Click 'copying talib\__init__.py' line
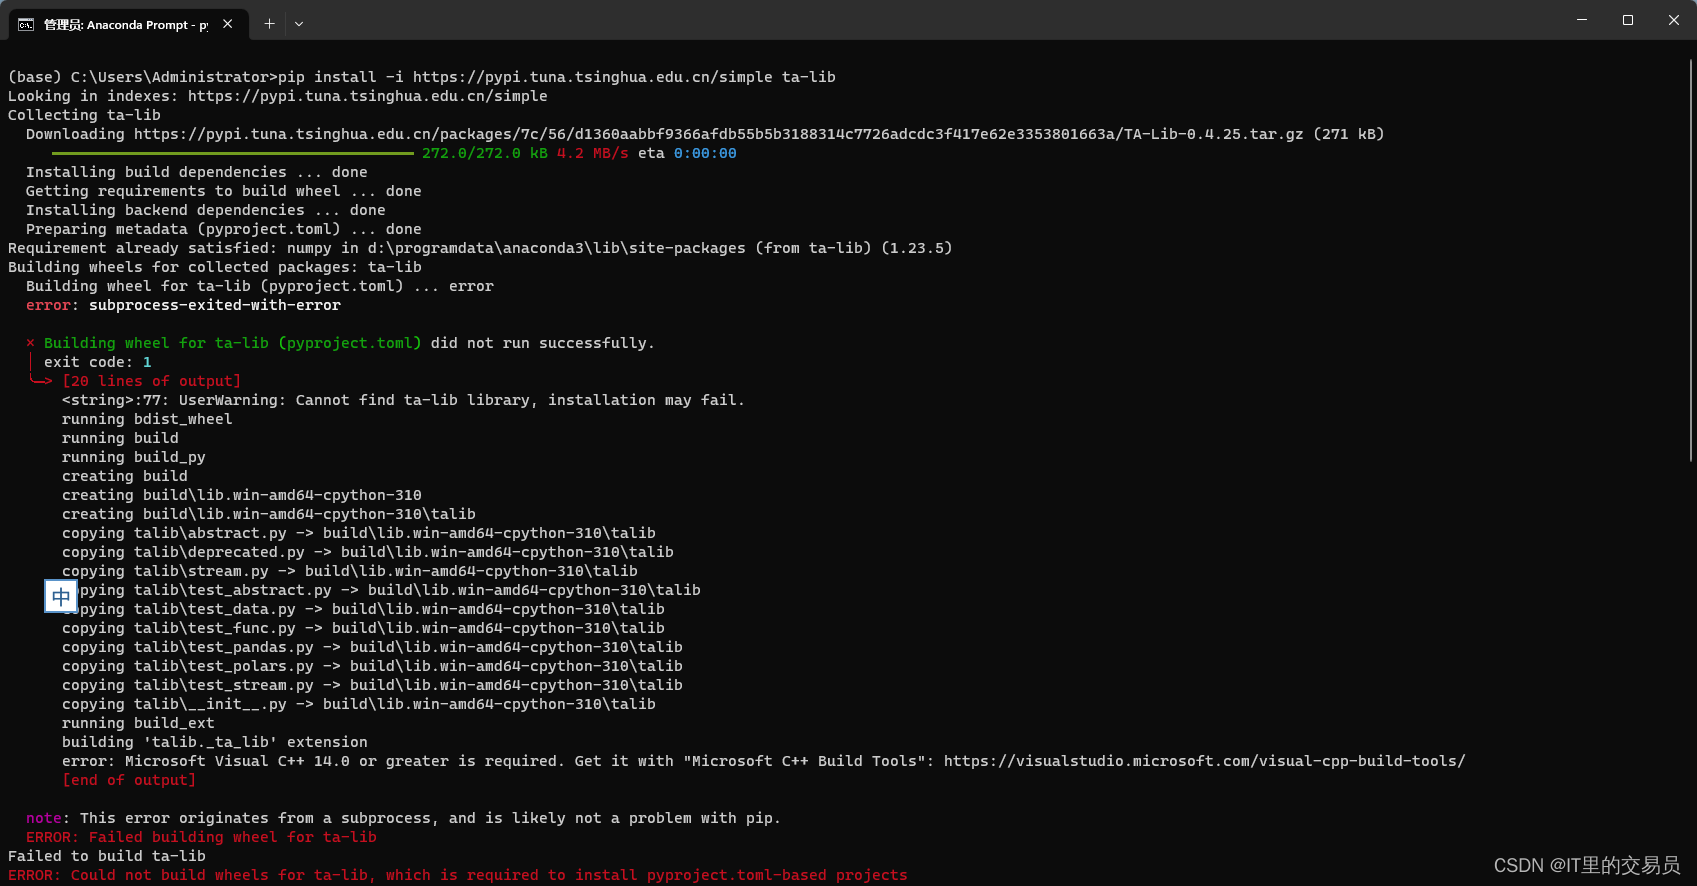This screenshot has height=886, width=1697. pyautogui.click(x=359, y=704)
